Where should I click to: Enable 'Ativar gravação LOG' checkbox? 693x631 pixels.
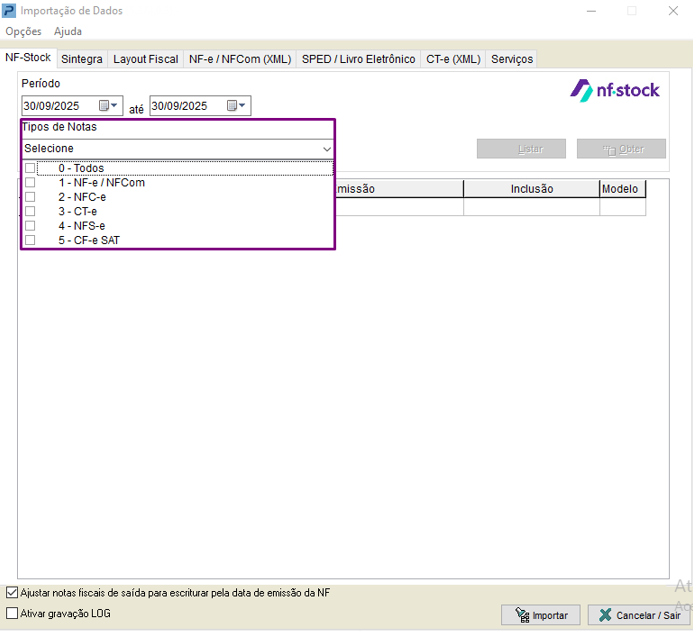tap(12, 613)
